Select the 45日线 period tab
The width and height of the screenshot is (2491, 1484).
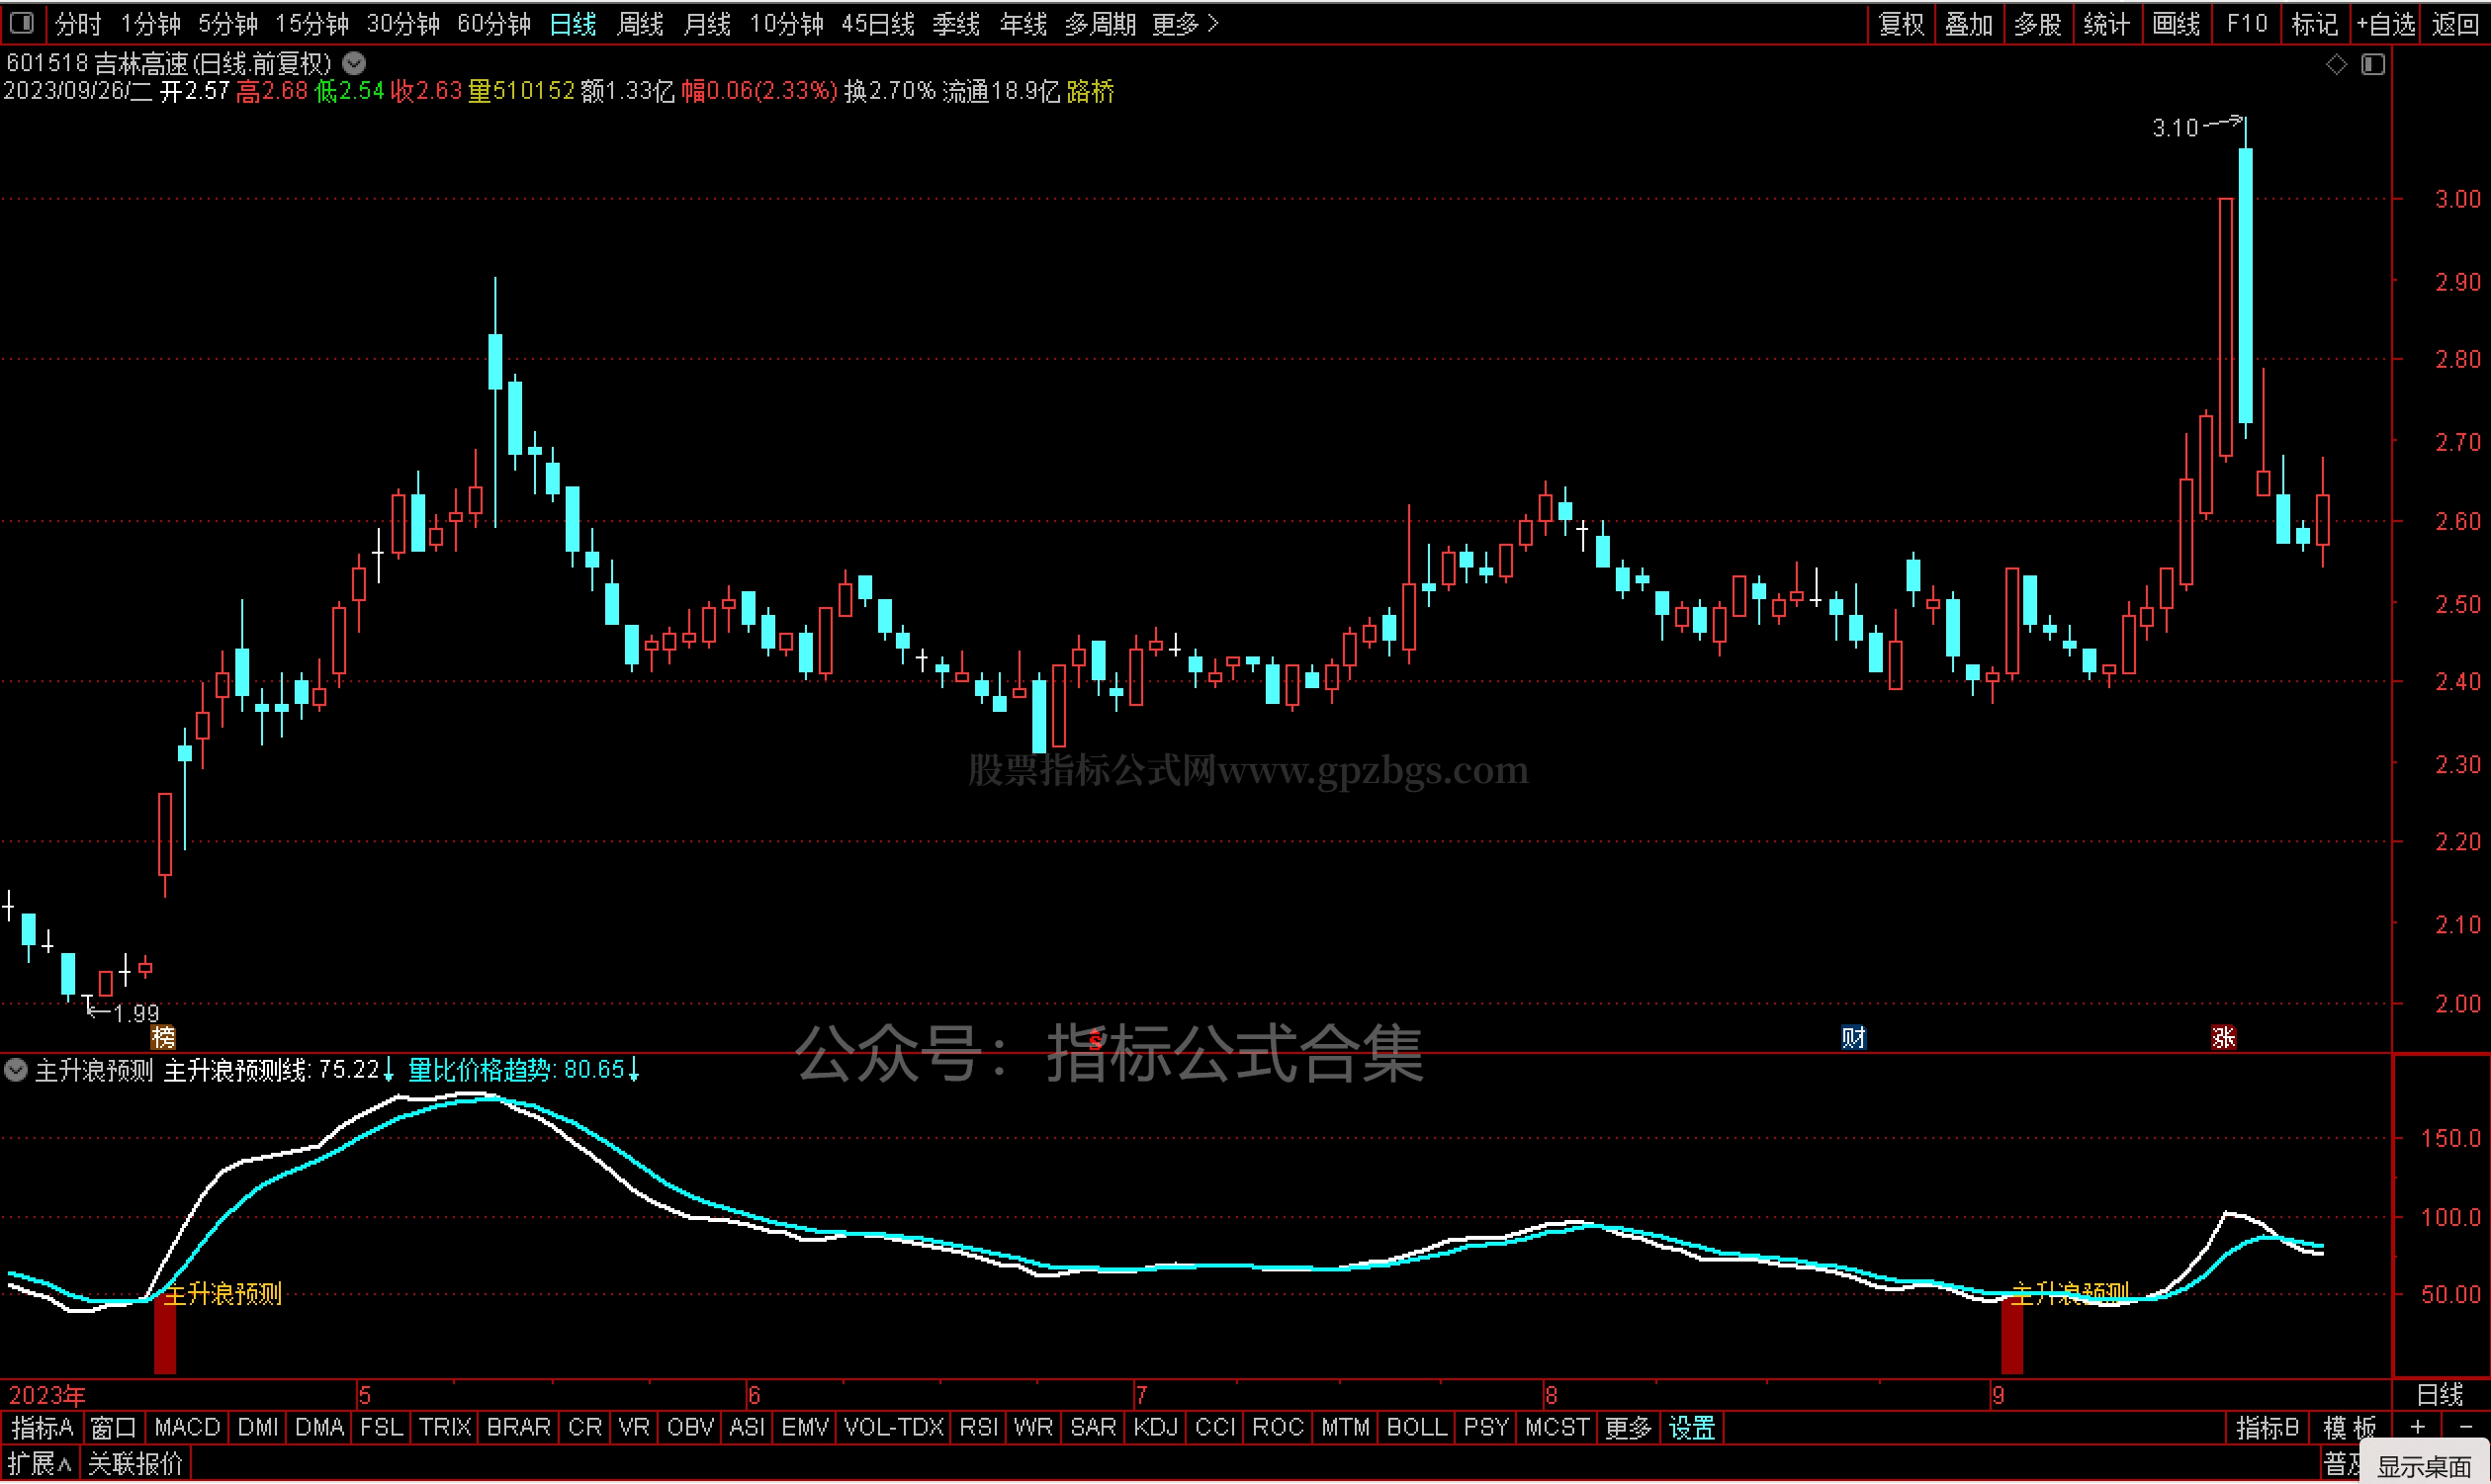(878, 23)
